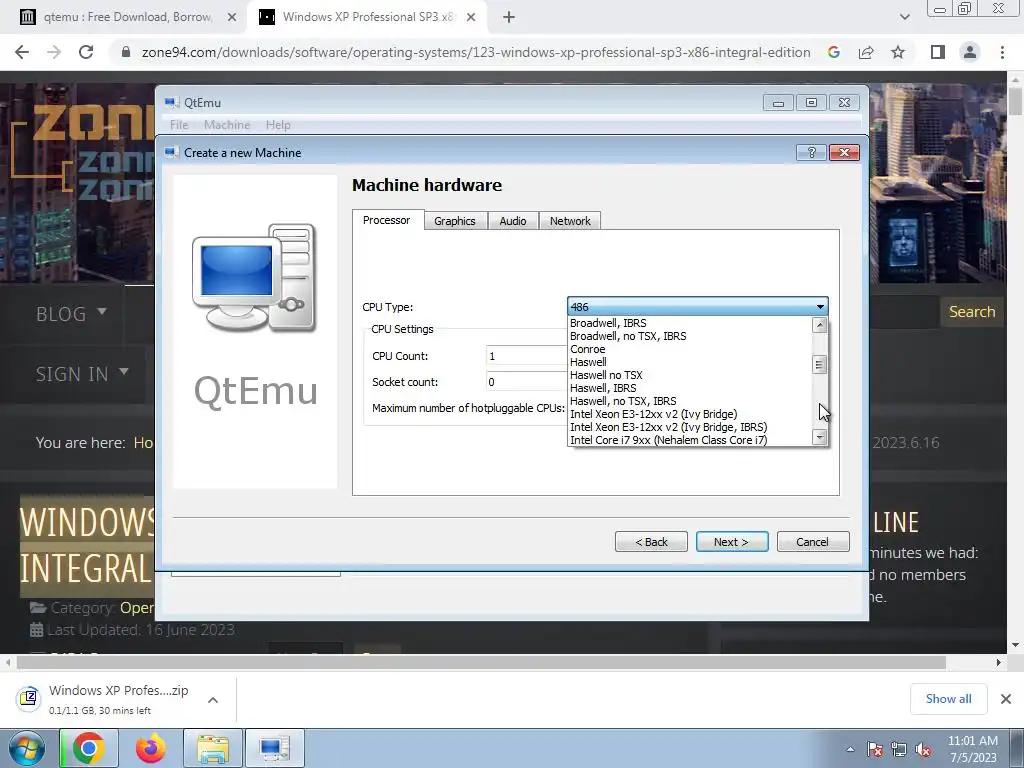Dismiss the Chrome downloads bar

[1006, 699]
